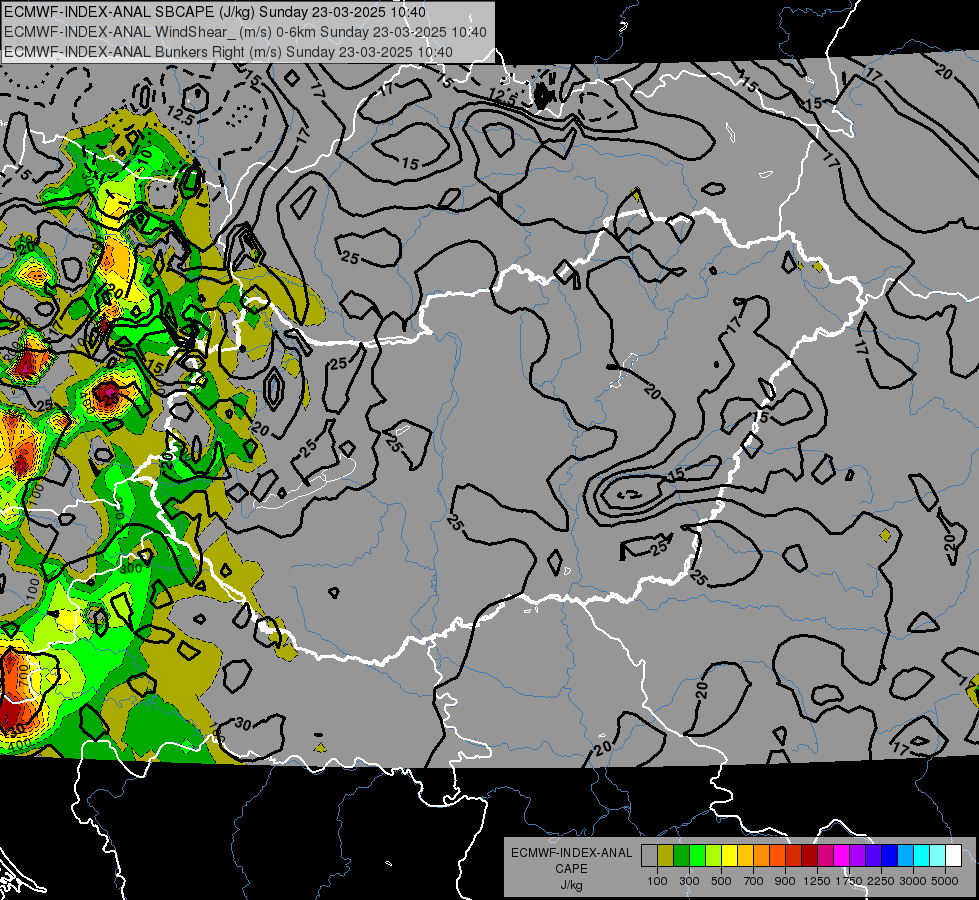This screenshot has width=979, height=900.
Task: Click the 5000 value in legend scale
Action: pos(945,881)
